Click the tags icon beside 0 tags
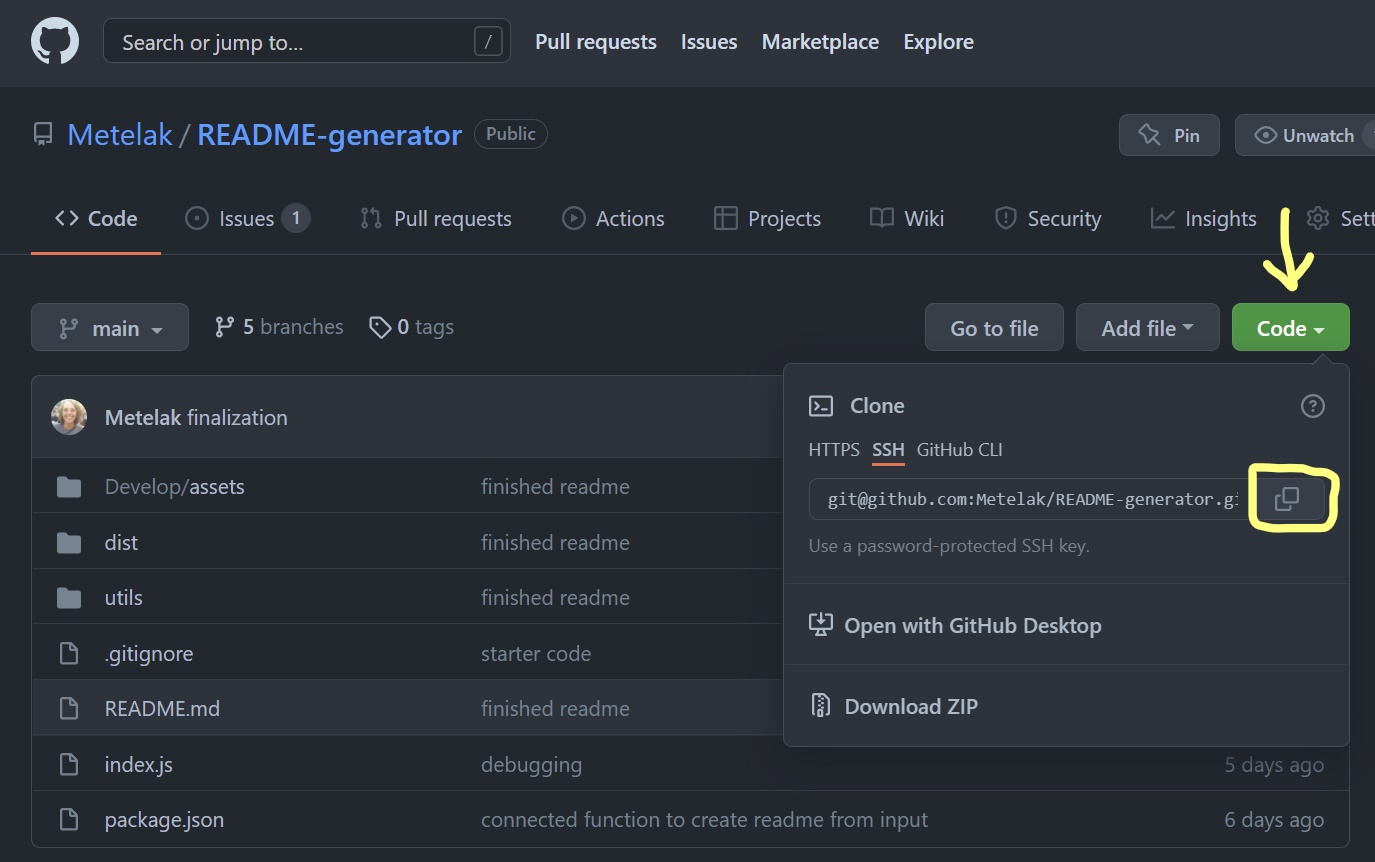1375x862 pixels. pos(381,327)
